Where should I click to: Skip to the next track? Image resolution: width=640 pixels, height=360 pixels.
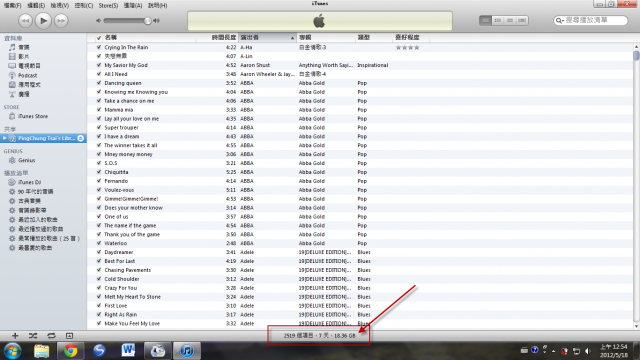click(x=61, y=20)
